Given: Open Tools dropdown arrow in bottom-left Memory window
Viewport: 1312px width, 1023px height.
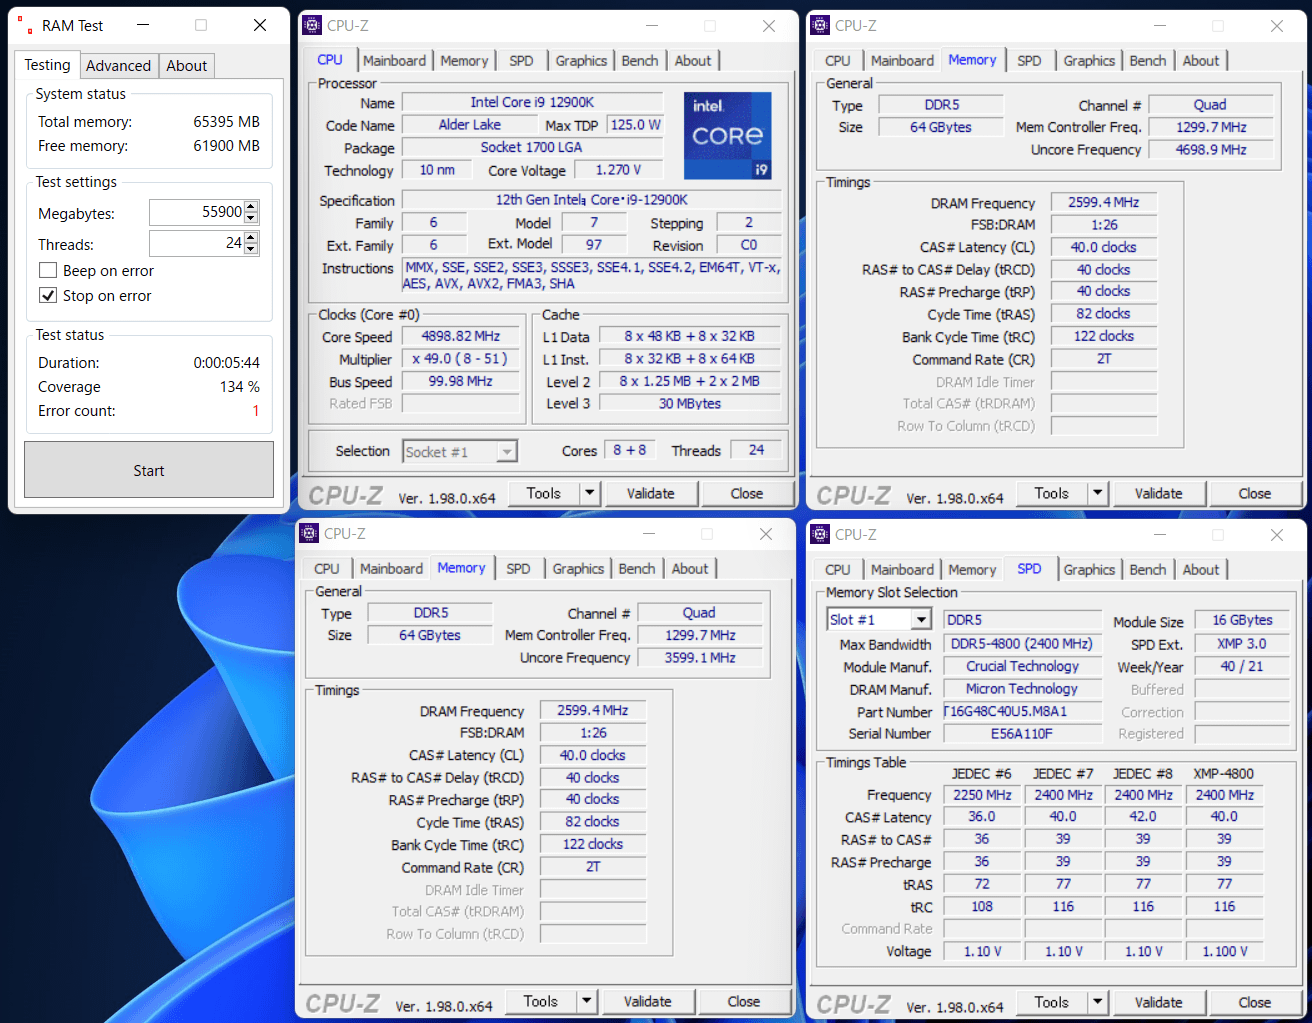Looking at the screenshot, I should 587,1001.
